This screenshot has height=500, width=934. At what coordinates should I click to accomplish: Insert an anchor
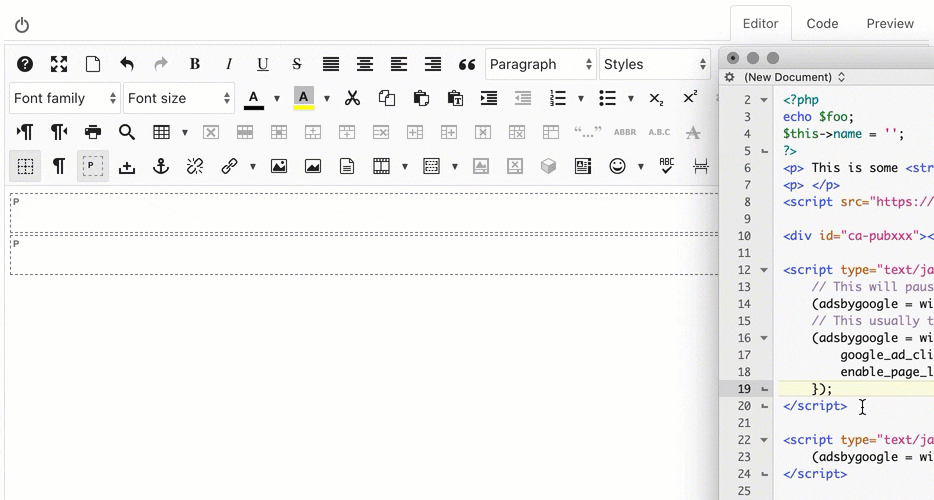[x=161, y=166]
